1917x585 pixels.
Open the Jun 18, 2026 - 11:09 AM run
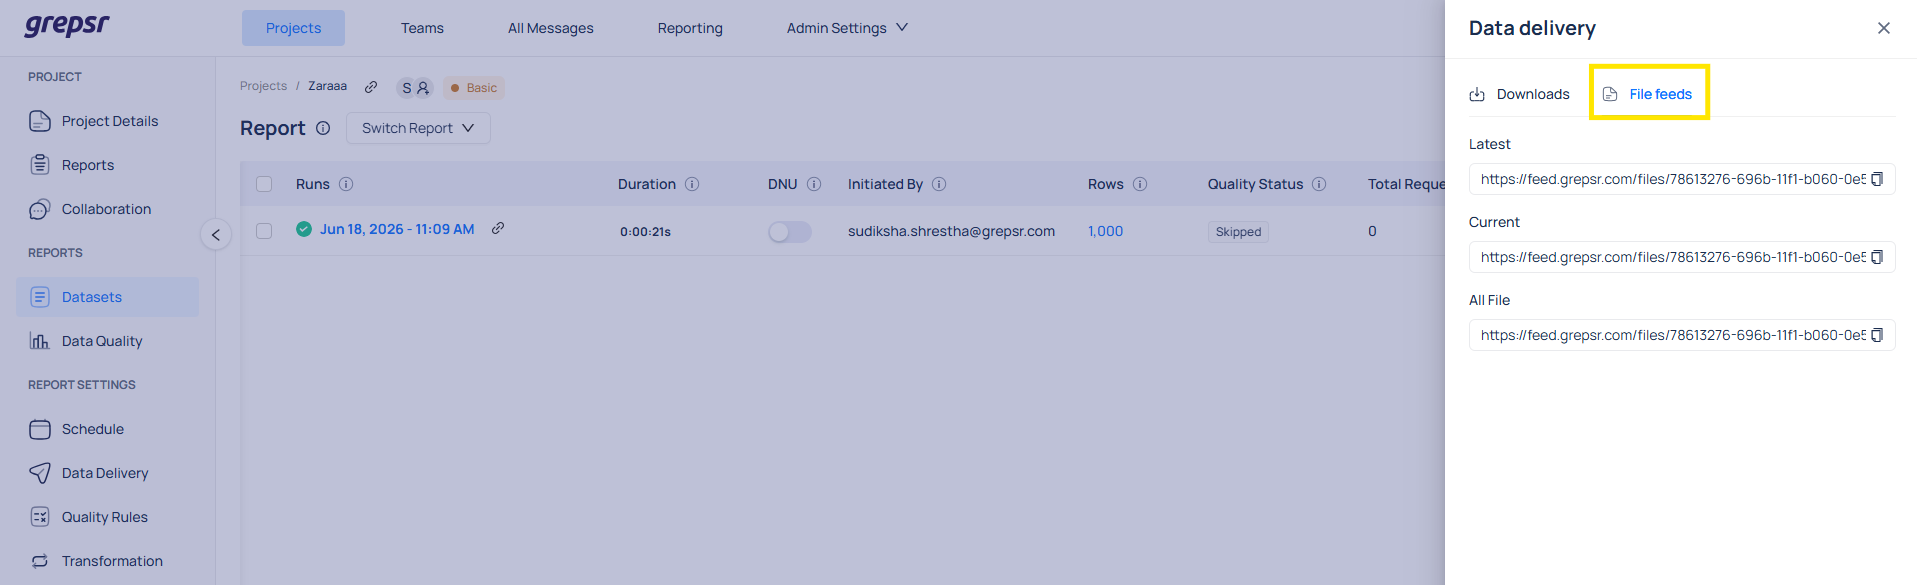[x=397, y=229]
